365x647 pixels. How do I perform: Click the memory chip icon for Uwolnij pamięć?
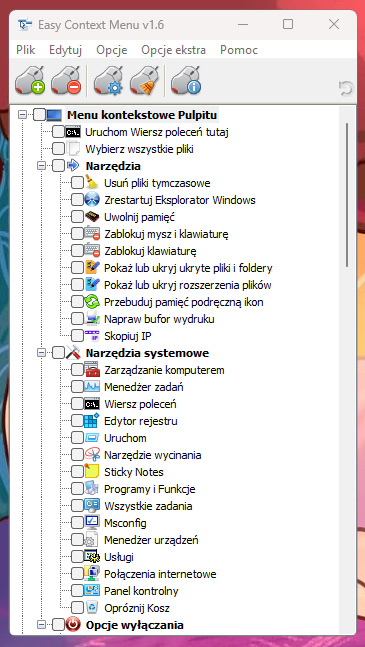pyautogui.click(x=92, y=217)
